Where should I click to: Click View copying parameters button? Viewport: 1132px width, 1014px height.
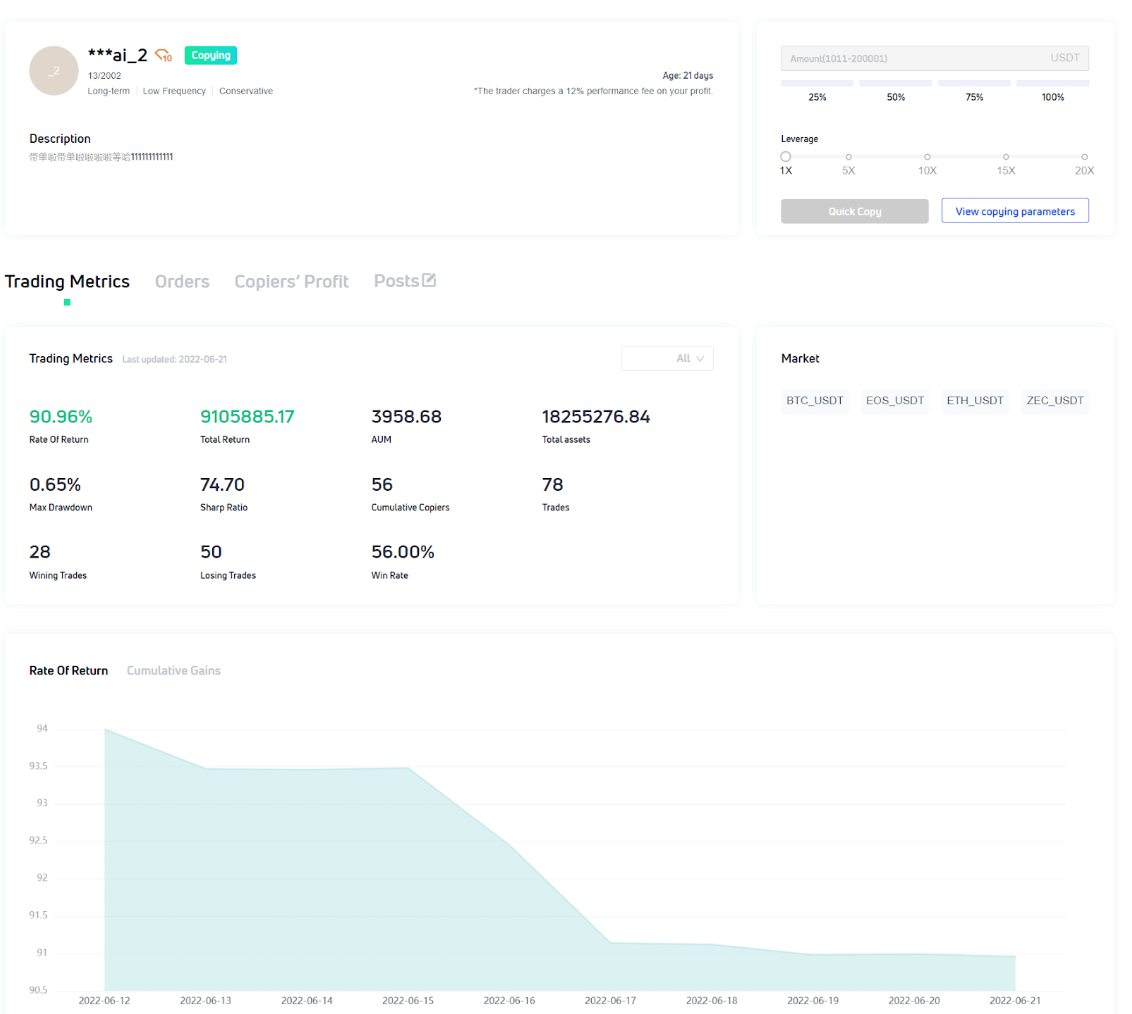click(1014, 211)
